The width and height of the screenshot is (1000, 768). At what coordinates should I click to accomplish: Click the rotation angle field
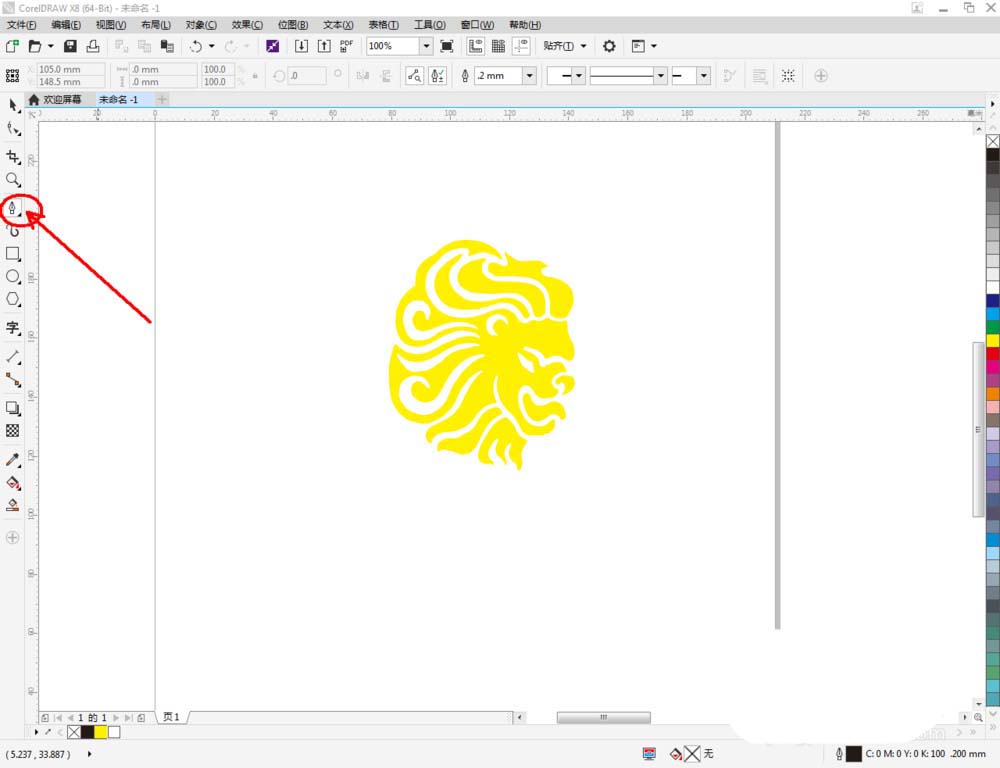click(306, 75)
